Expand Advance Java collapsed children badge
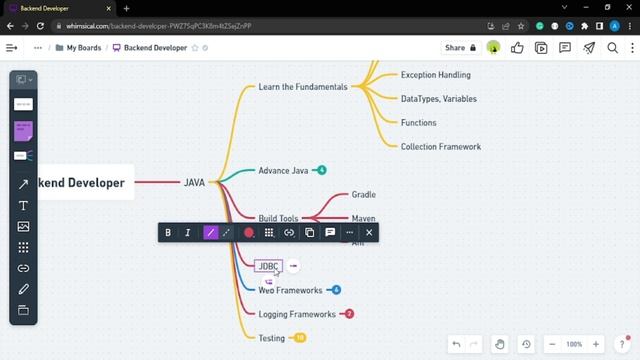The image size is (640, 360). point(322,170)
